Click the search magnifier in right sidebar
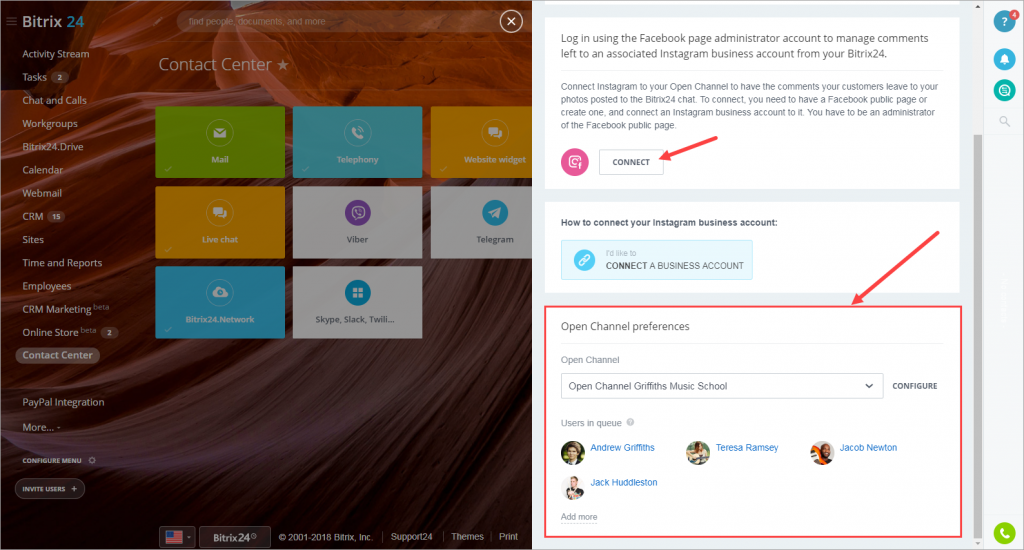The image size is (1024, 550). pos(1004,121)
